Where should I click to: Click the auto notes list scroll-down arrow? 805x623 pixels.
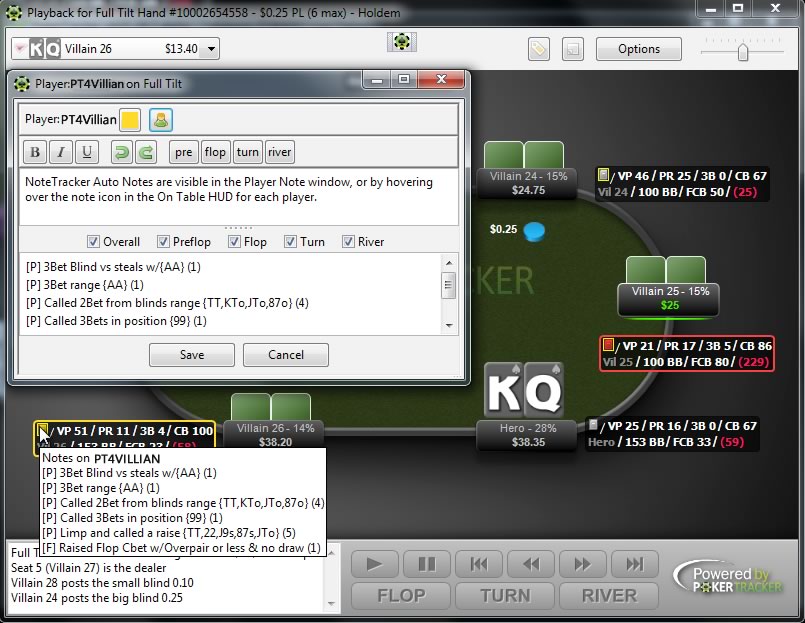coord(449,325)
